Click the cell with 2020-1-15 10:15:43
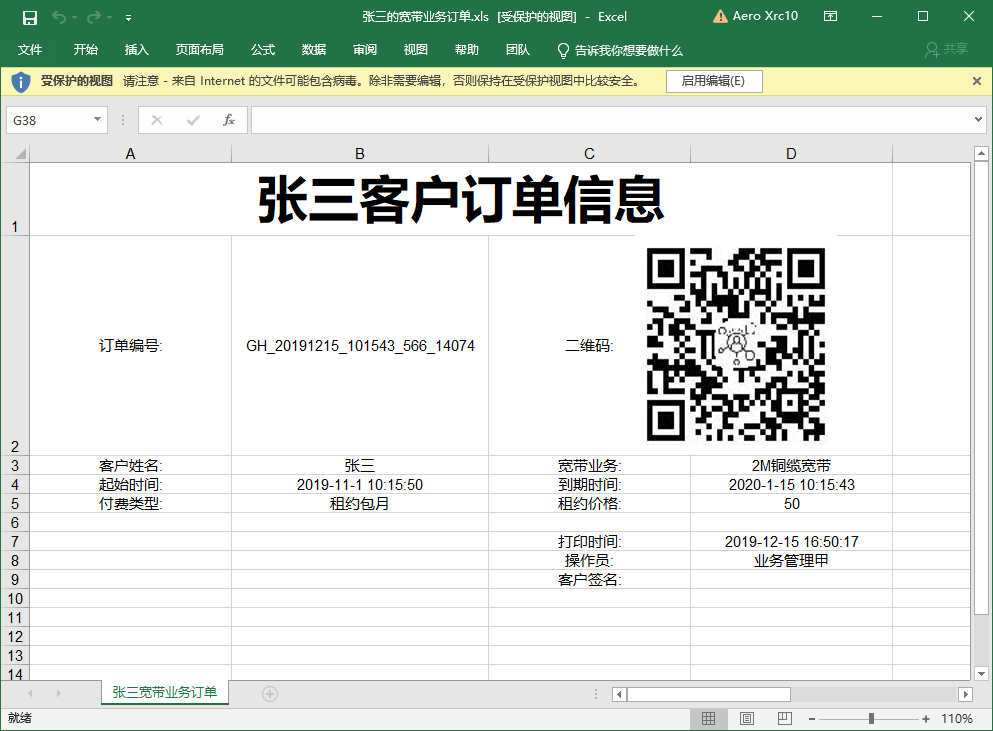Viewport: 993px width, 731px height. [x=791, y=485]
